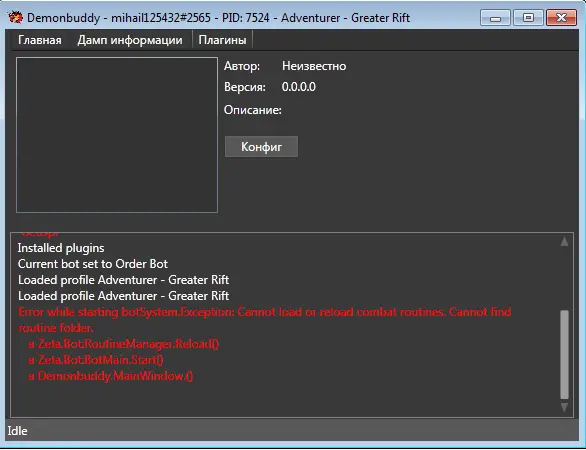Viewport: 586px width, 450px height.
Task: Open the Дамп информации tab
Action: [x=130, y=40]
